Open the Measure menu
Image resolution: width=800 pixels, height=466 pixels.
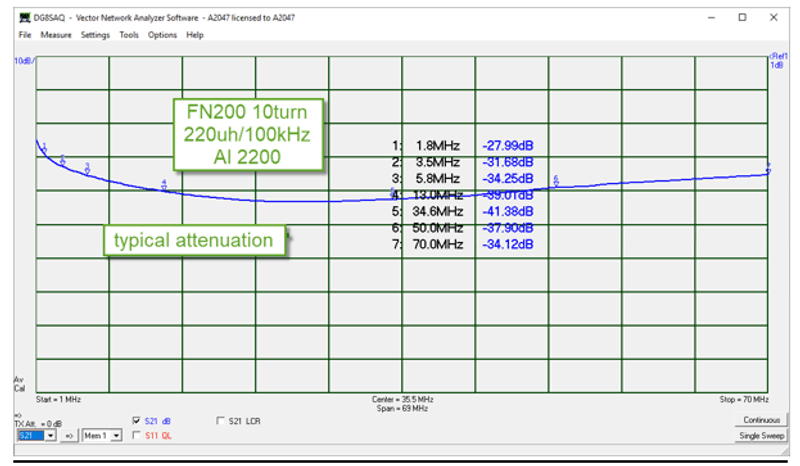(x=56, y=35)
